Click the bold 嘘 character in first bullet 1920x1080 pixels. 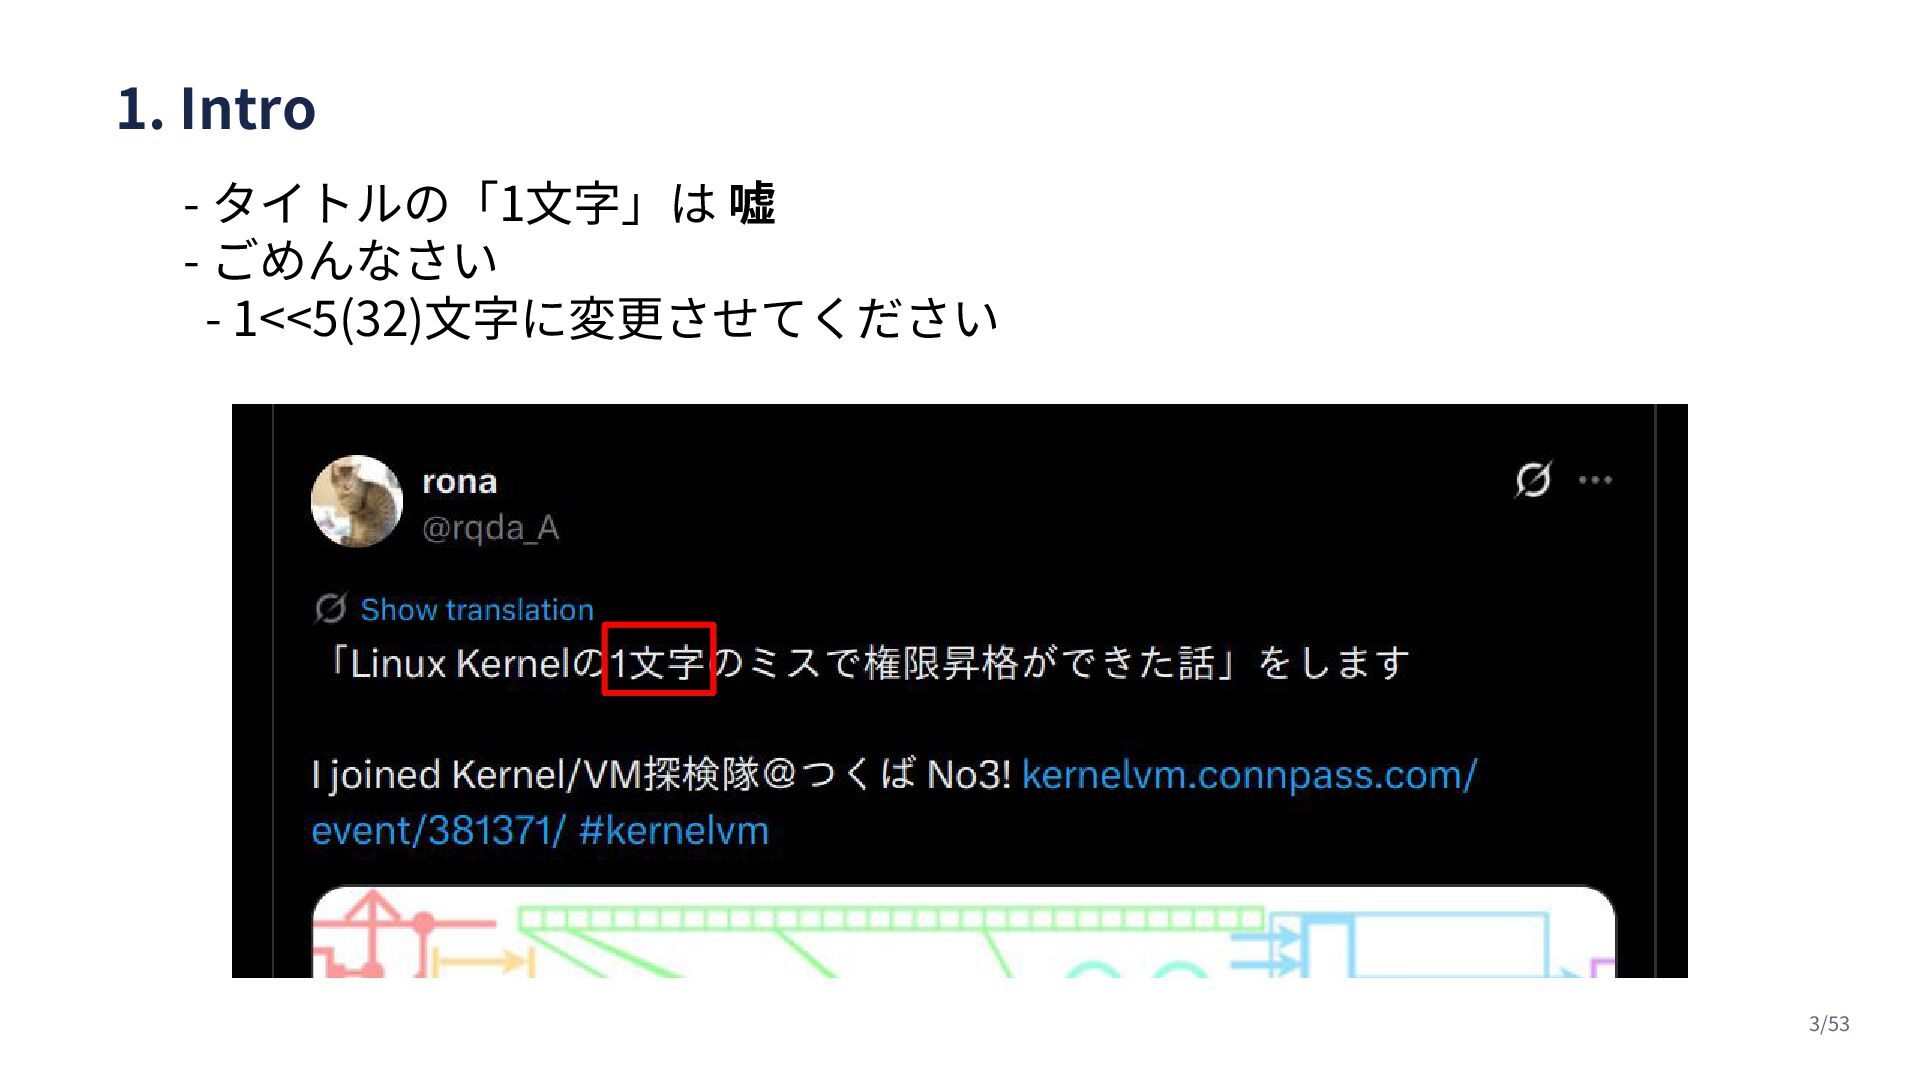[x=752, y=203]
